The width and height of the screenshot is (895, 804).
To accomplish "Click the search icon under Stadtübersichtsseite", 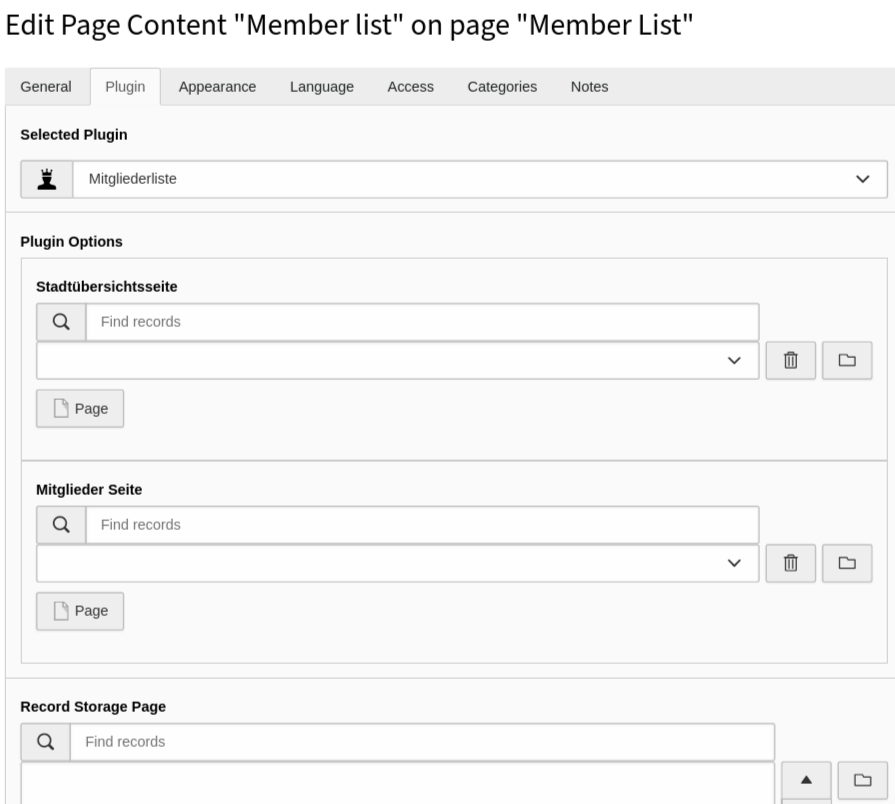I will pyautogui.click(x=61, y=322).
